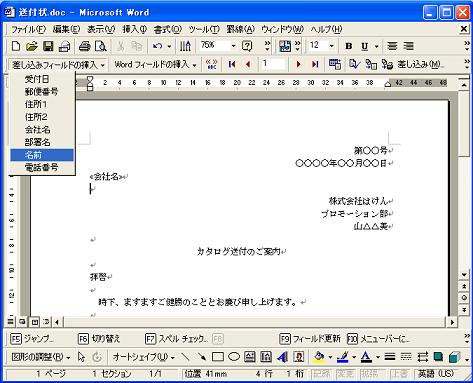The width and height of the screenshot is (473, 383).
Task: Select the drawing object pointer tool
Action: pos(81,357)
